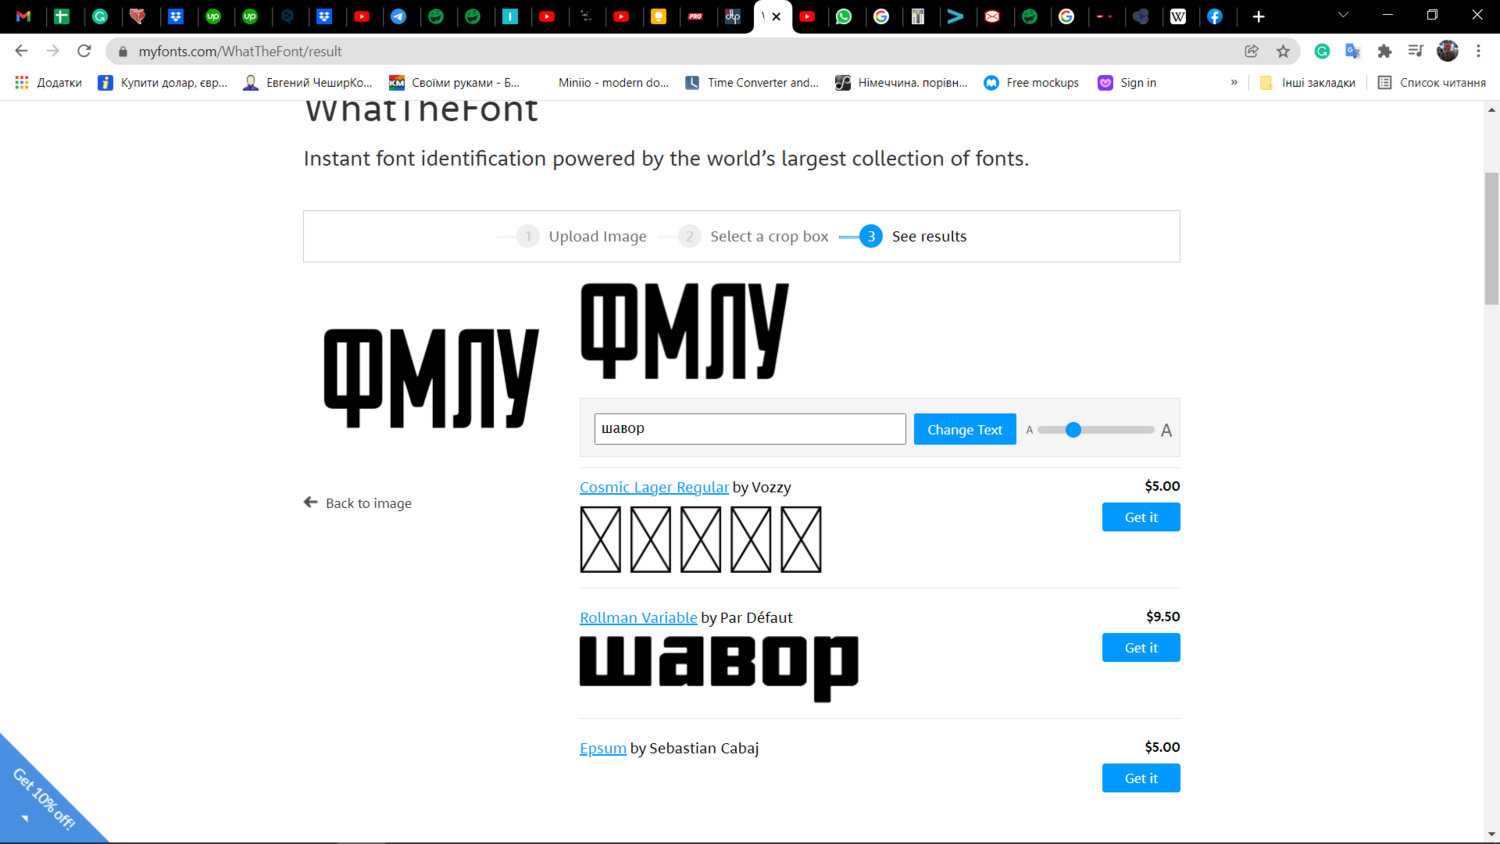The height and width of the screenshot is (844, 1500).
Task: Expand the hidden bookmarks overflow chevron
Action: [1234, 83]
